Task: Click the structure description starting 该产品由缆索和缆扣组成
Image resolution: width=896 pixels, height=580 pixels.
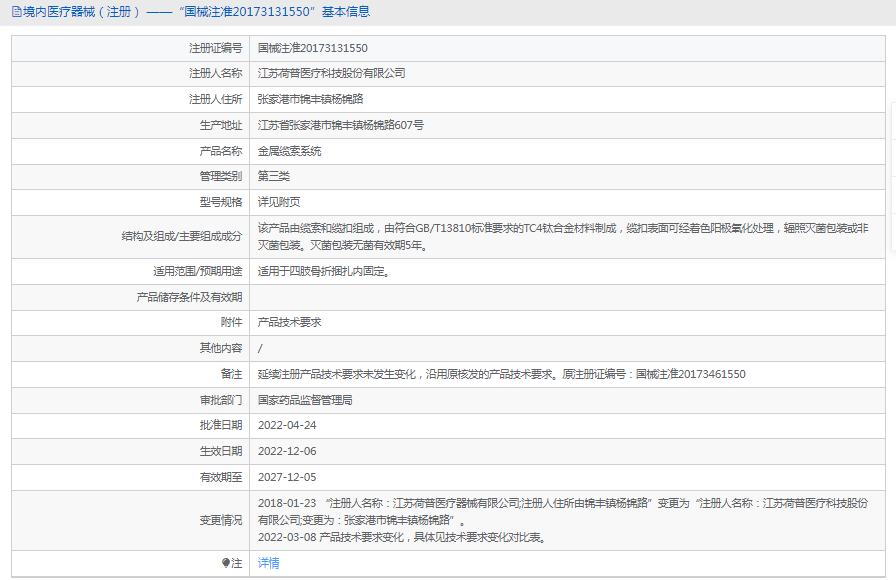Action: pos(563,237)
